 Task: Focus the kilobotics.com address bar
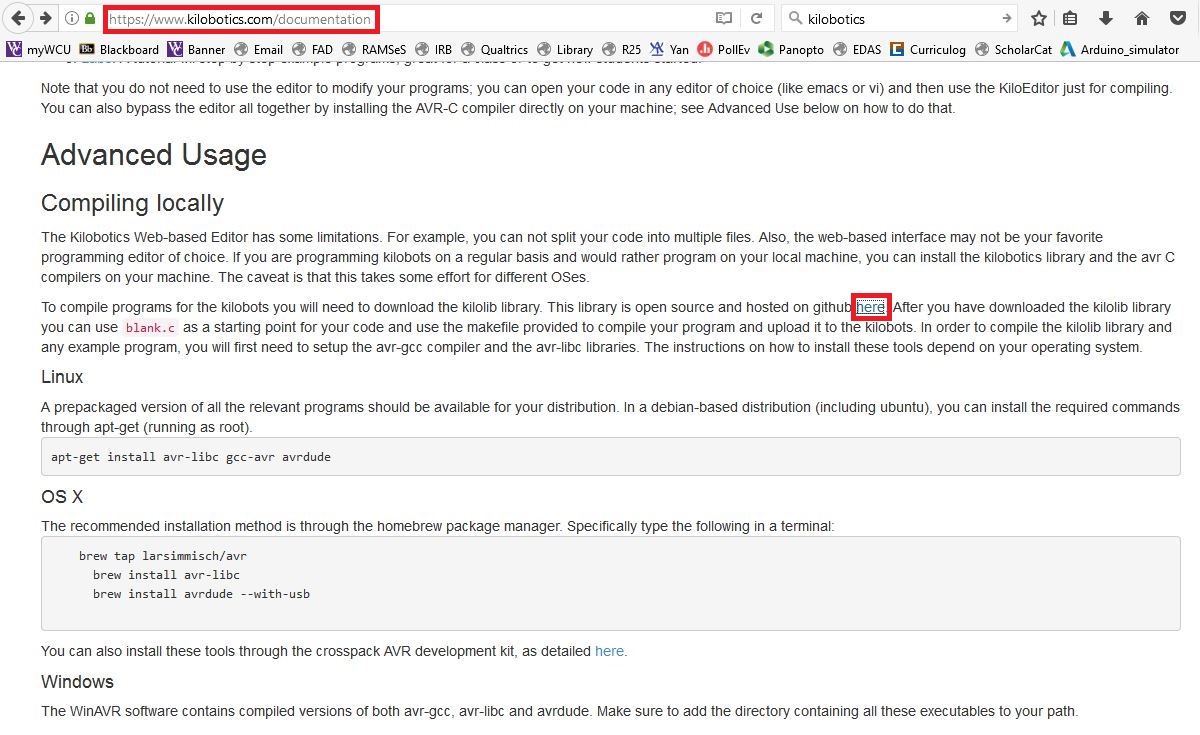(241, 19)
